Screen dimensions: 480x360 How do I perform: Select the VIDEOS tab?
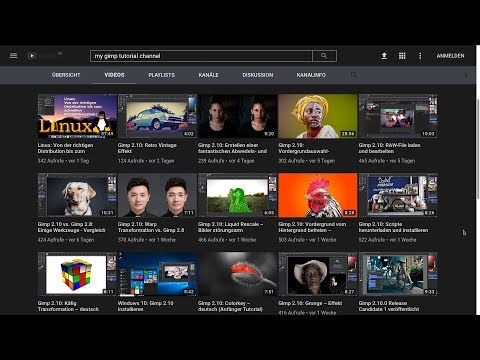[114, 75]
